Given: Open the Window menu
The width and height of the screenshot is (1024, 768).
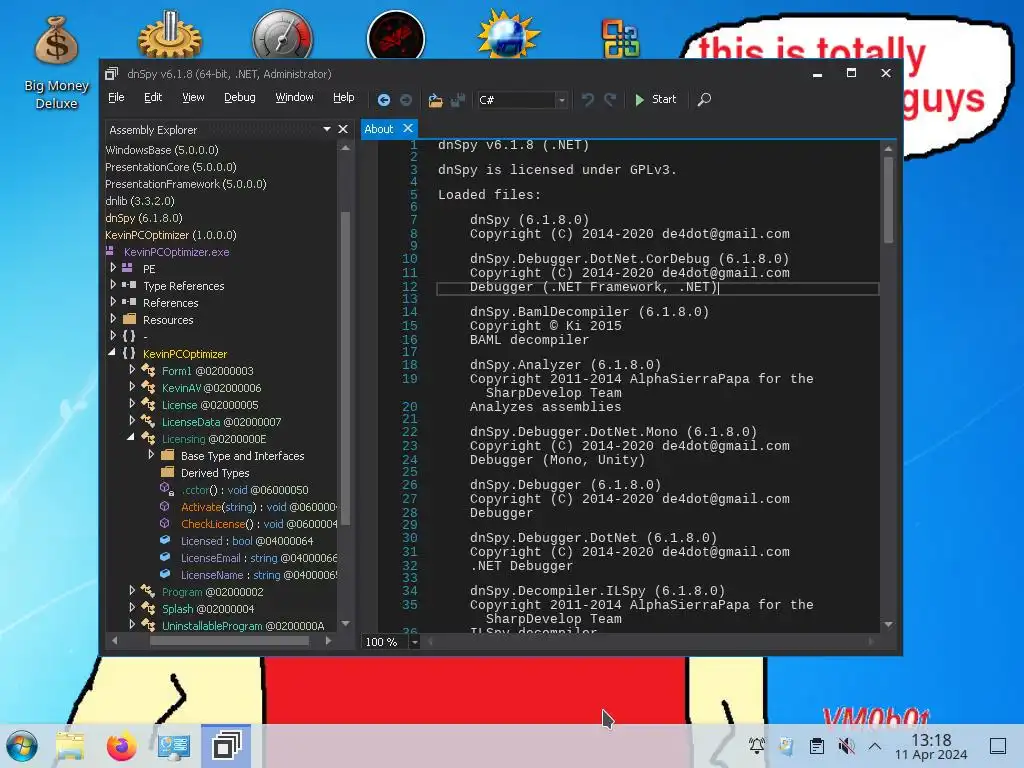Looking at the screenshot, I should coord(294,97).
